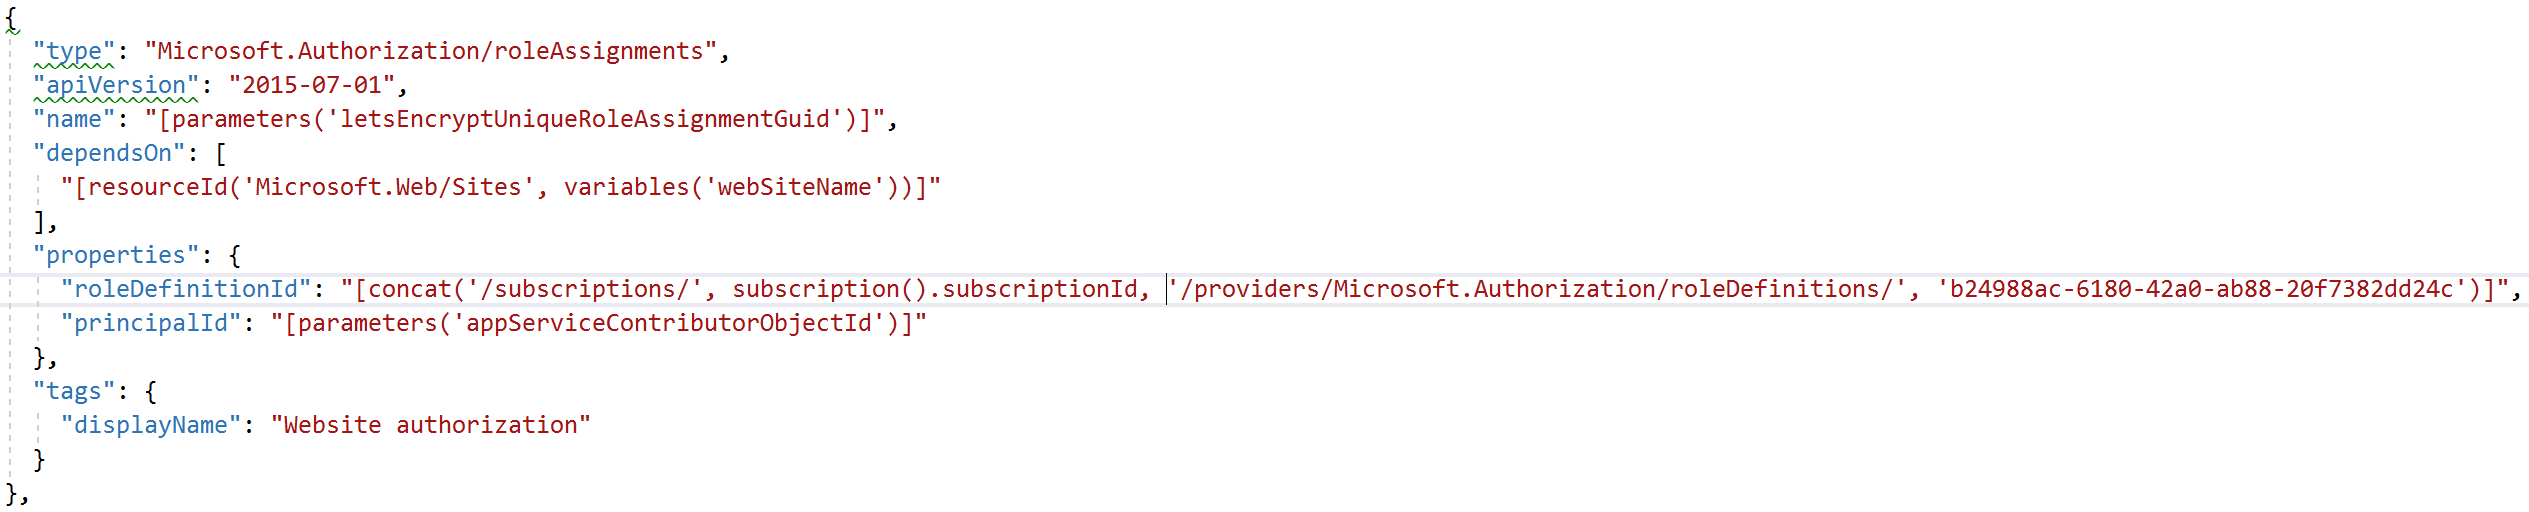2529x512 pixels.
Task: Click the "roleDefinitionId" property key
Action: (x=186, y=289)
